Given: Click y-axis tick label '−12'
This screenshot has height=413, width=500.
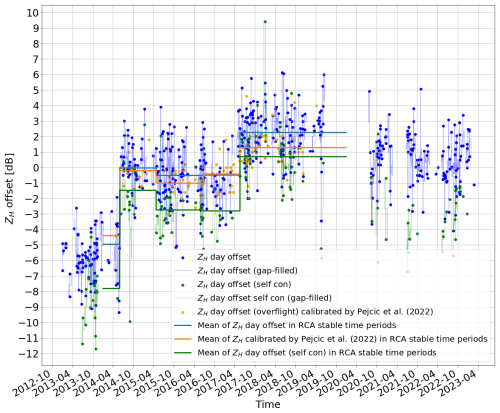Looking at the screenshot, I should click(29, 354).
